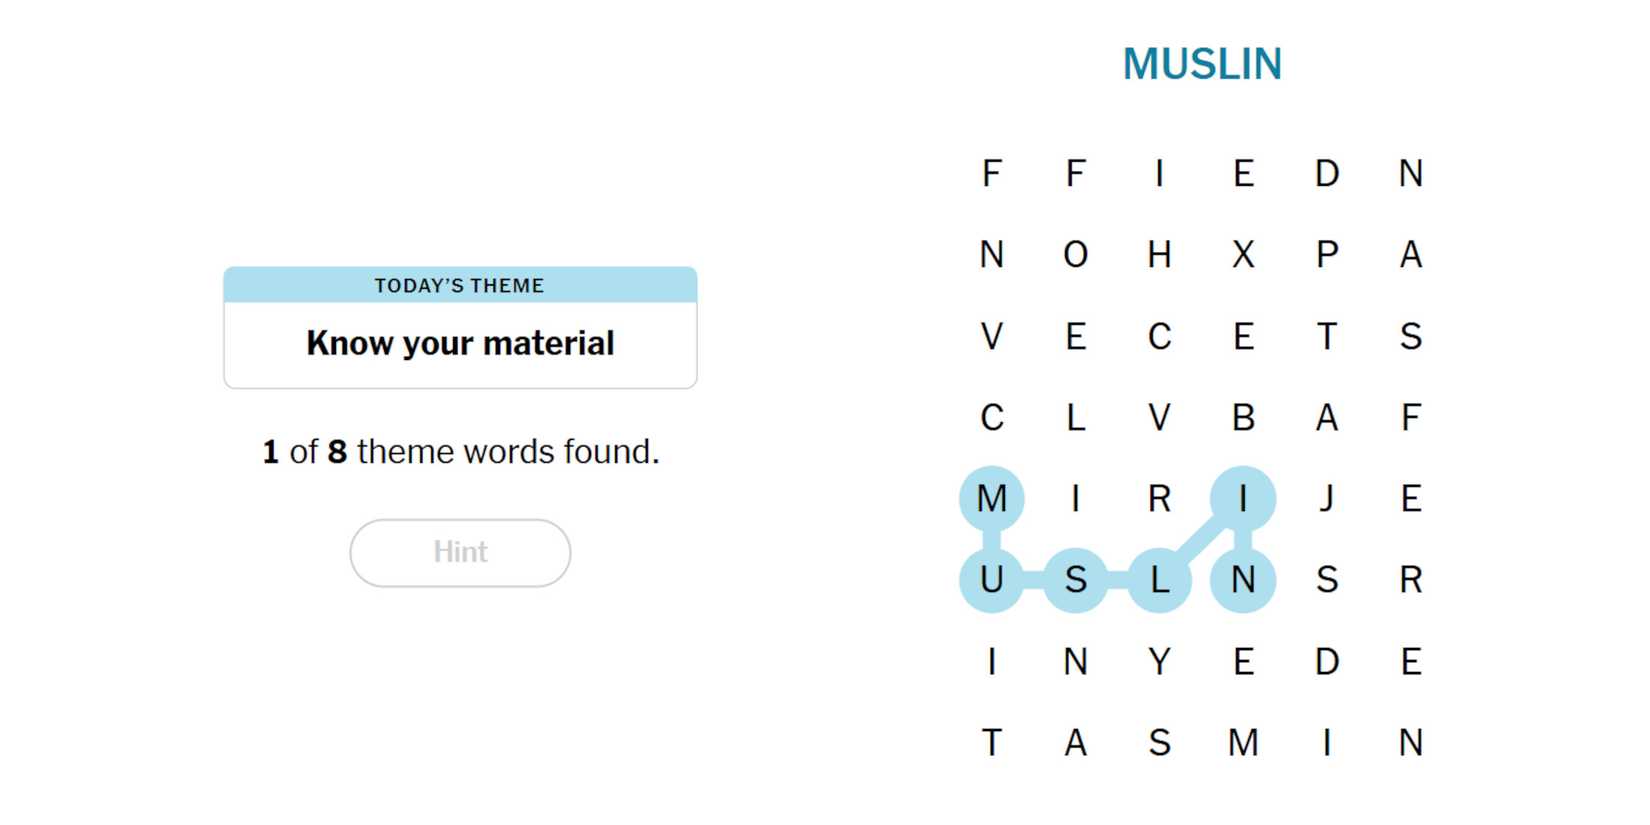The width and height of the screenshot is (1650, 825).
Task: Tap the letter Y in the grid
Action: (1159, 661)
